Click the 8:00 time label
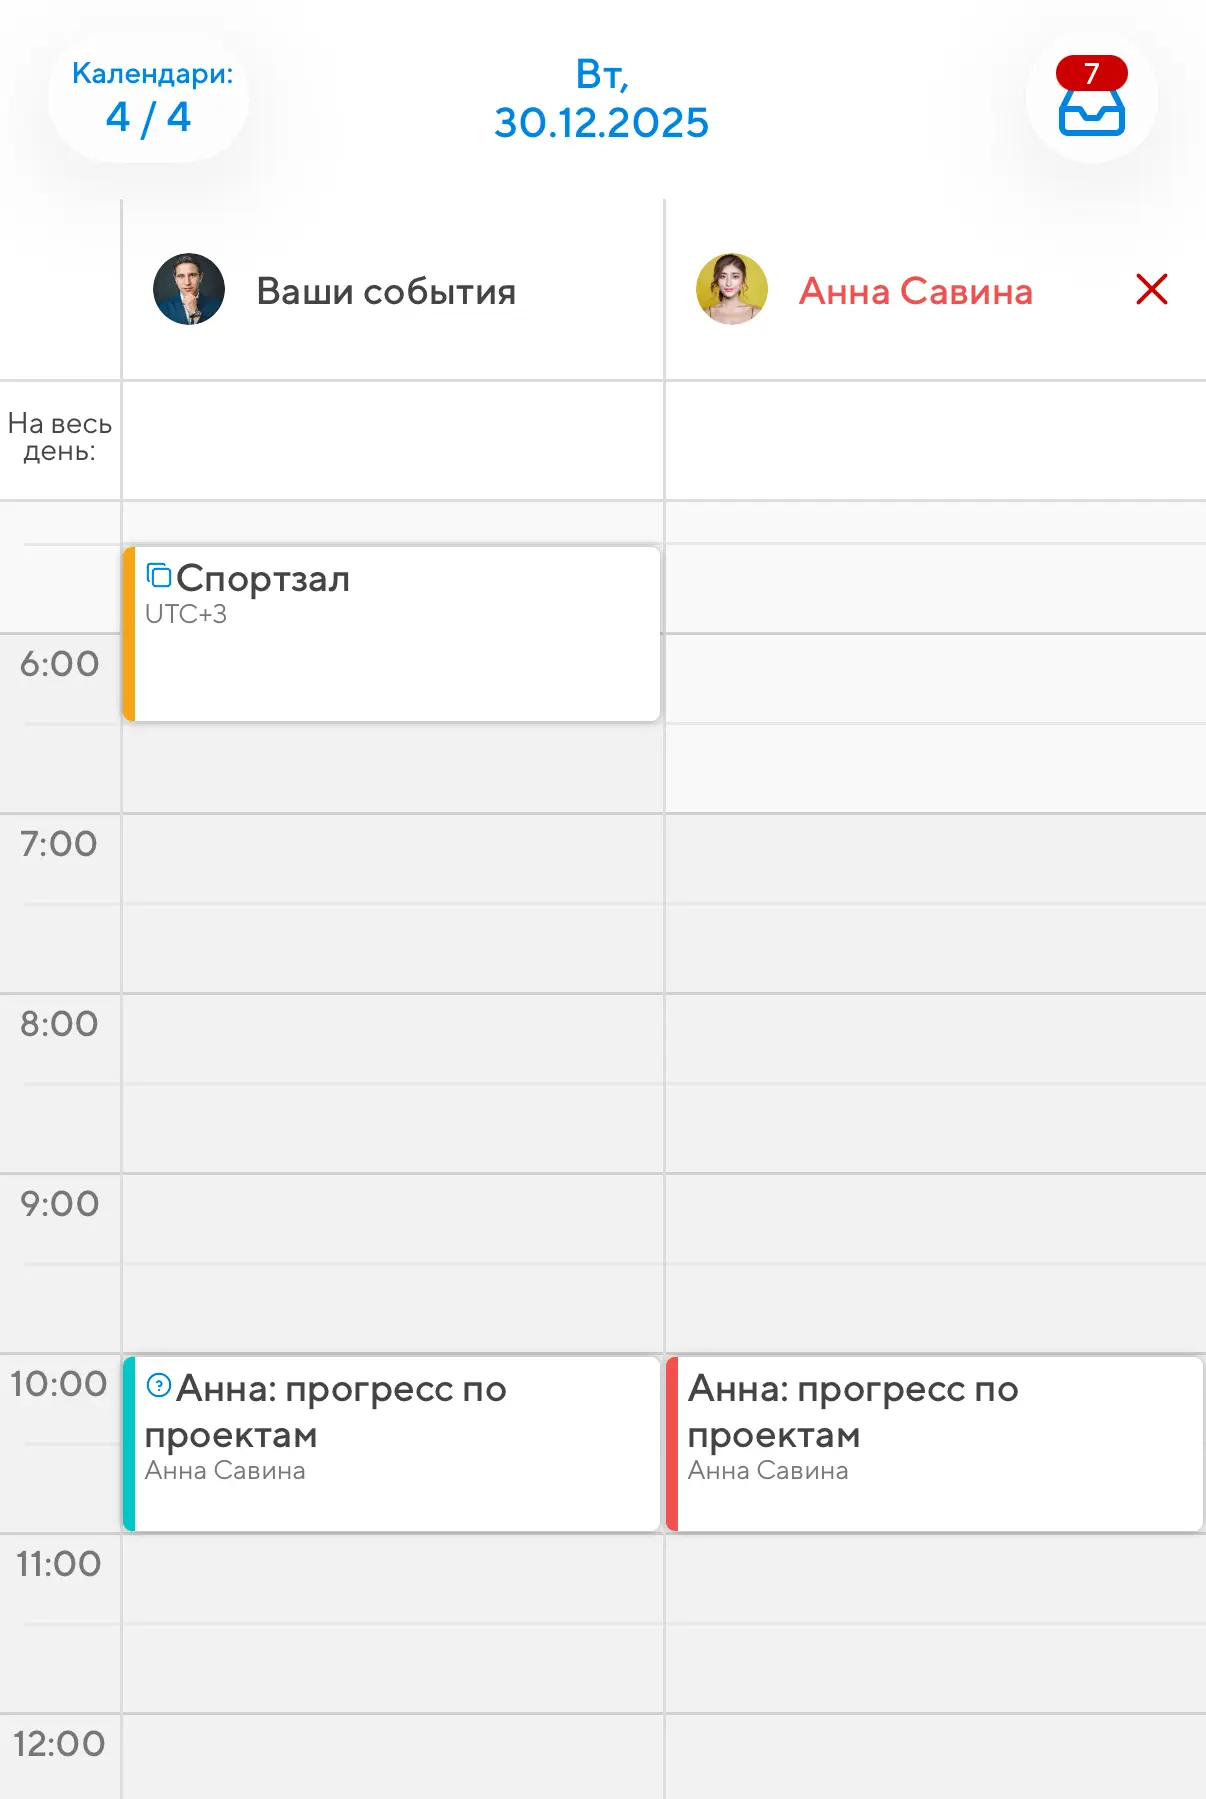This screenshot has width=1206, height=1799. (59, 1024)
